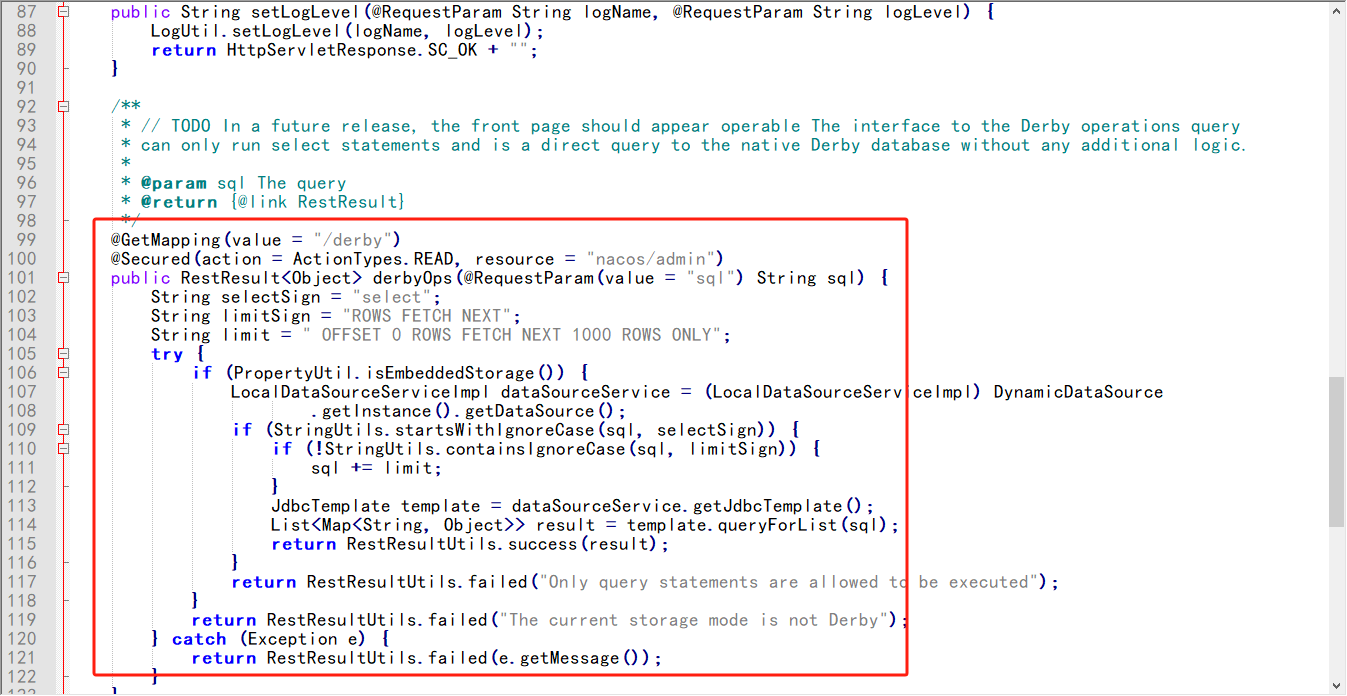Collapse the fold marker at line 87
Viewport: 1347px width, 696px height.
pos(64,12)
